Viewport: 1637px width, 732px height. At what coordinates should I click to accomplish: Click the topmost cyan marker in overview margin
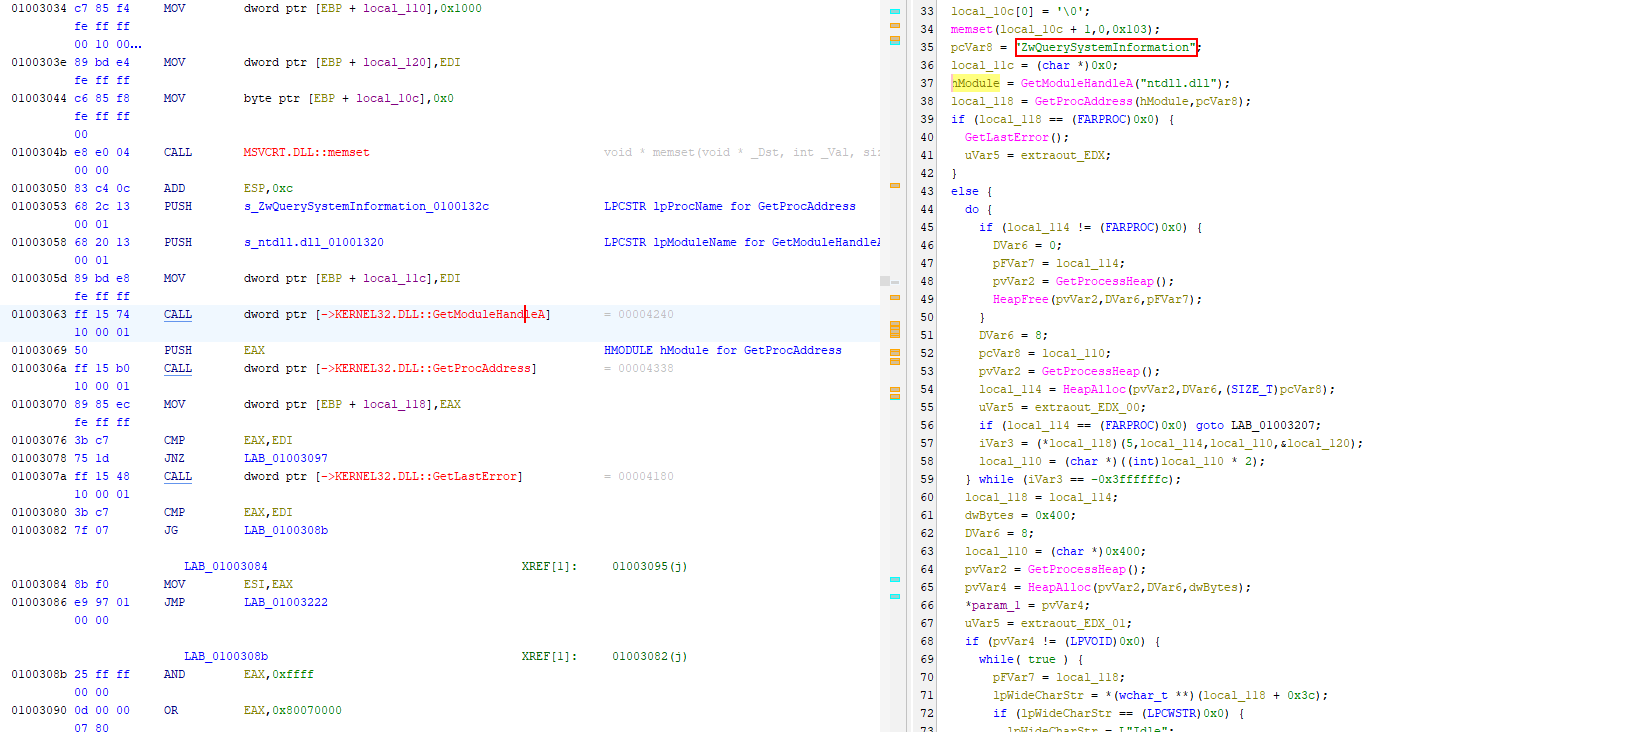(x=895, y=10)
